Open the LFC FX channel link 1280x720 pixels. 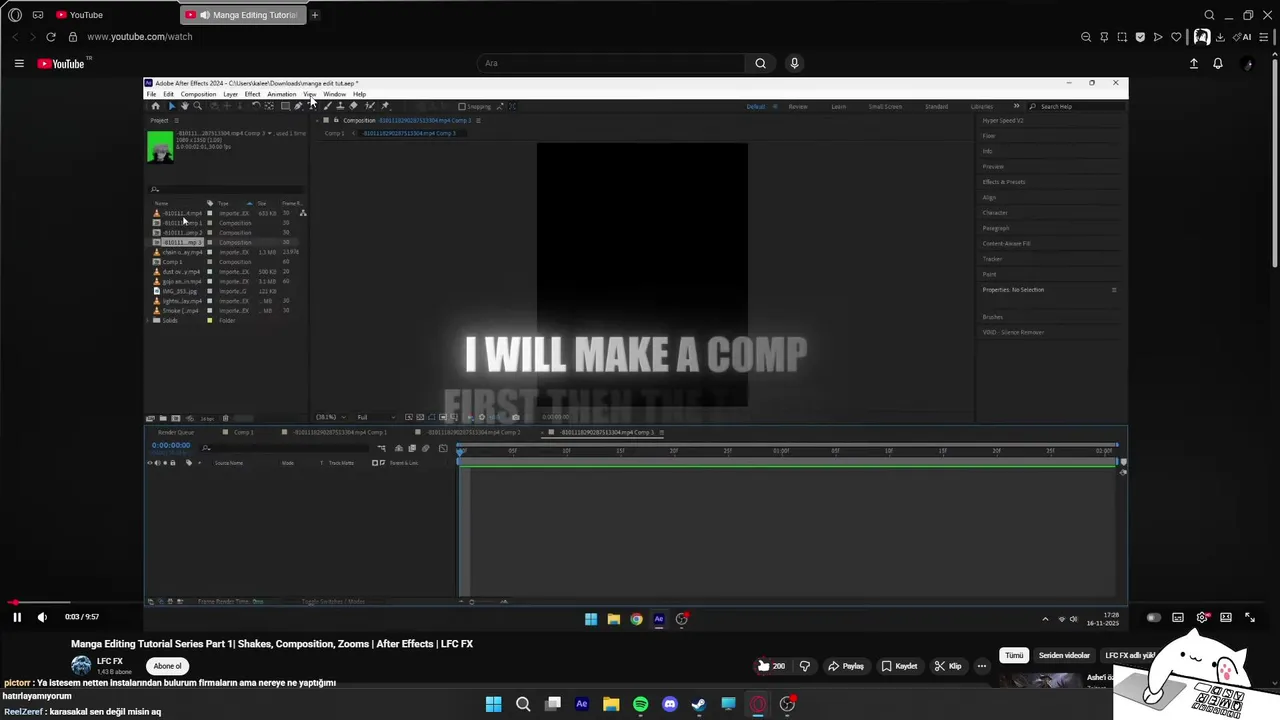pos(110,661)
